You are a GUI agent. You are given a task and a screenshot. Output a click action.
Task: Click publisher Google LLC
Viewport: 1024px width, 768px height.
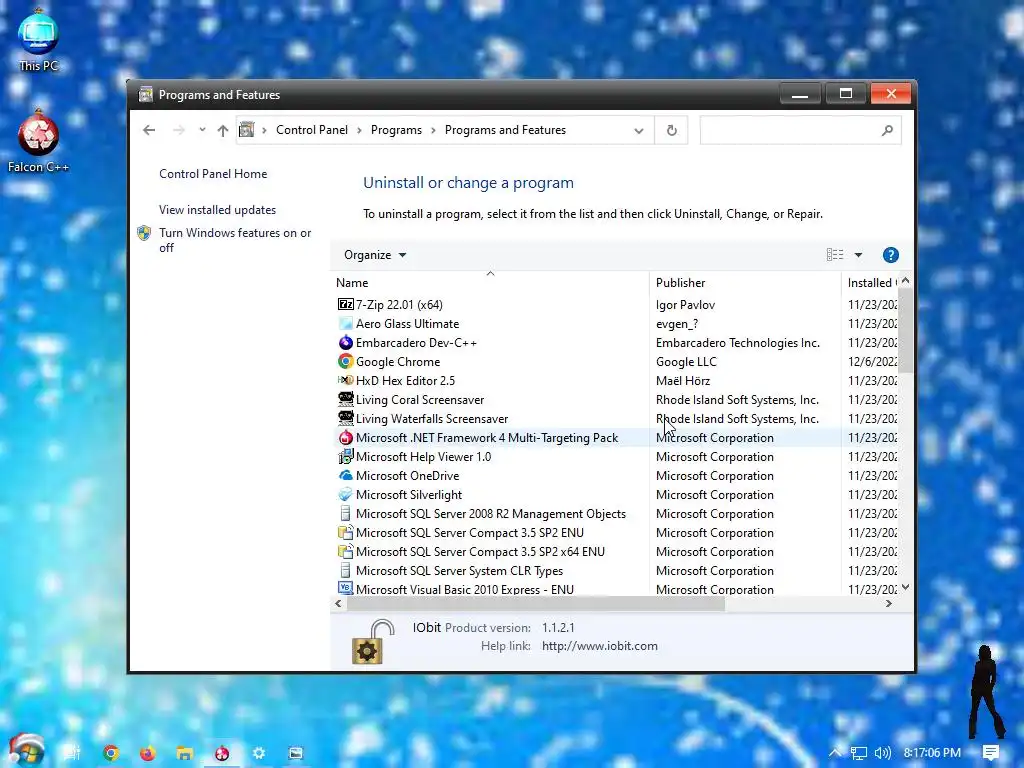point(686,361)
